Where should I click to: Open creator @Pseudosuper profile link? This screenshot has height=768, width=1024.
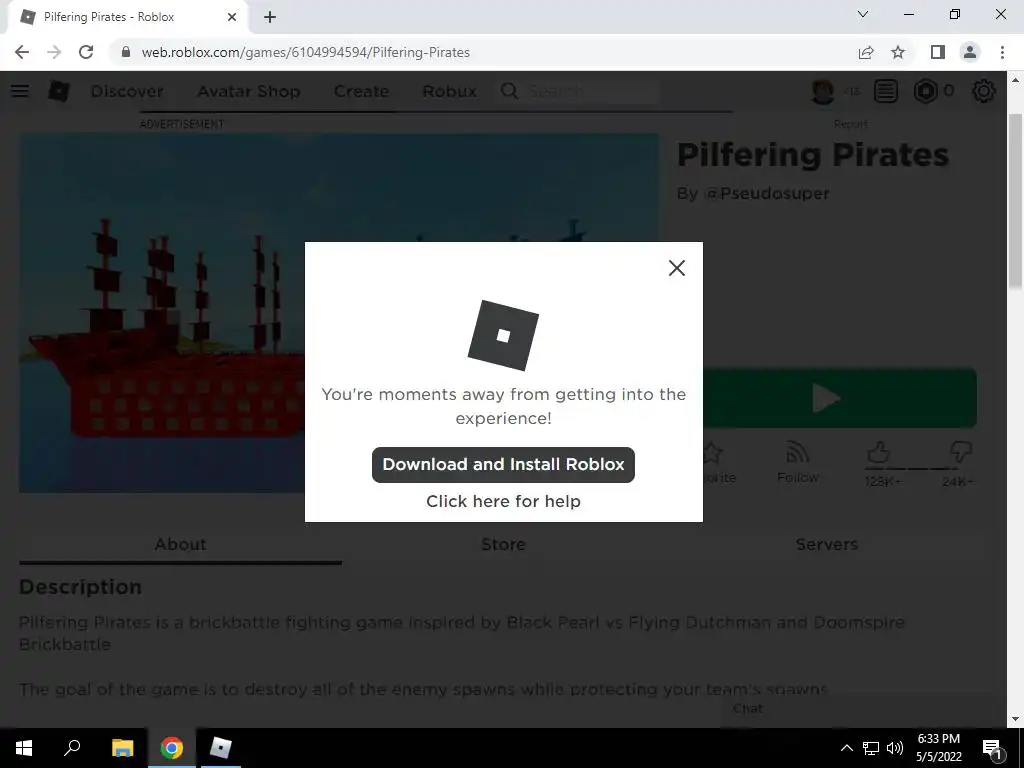point(767,193)
